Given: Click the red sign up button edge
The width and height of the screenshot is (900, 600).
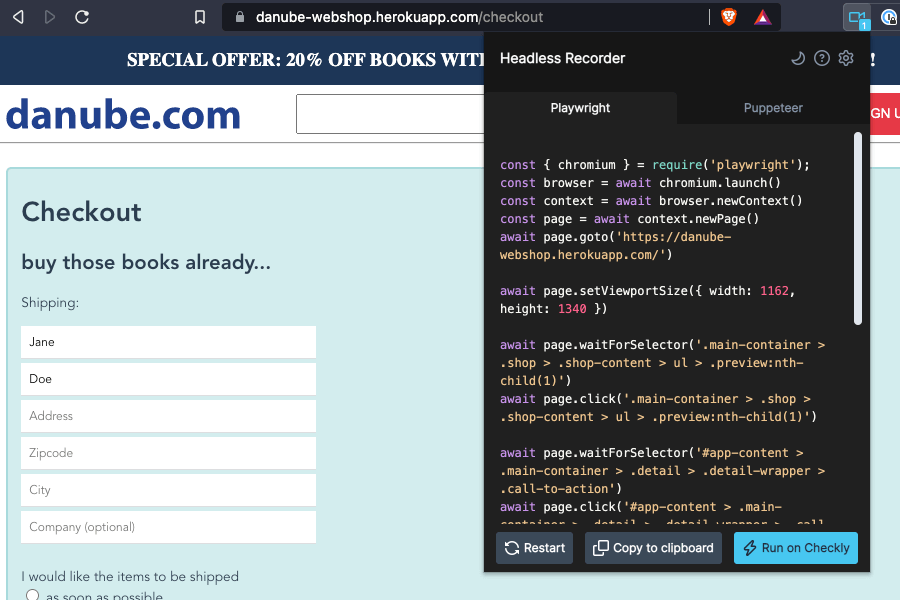Looking at the screenshot, I should [x=885, y=114].
